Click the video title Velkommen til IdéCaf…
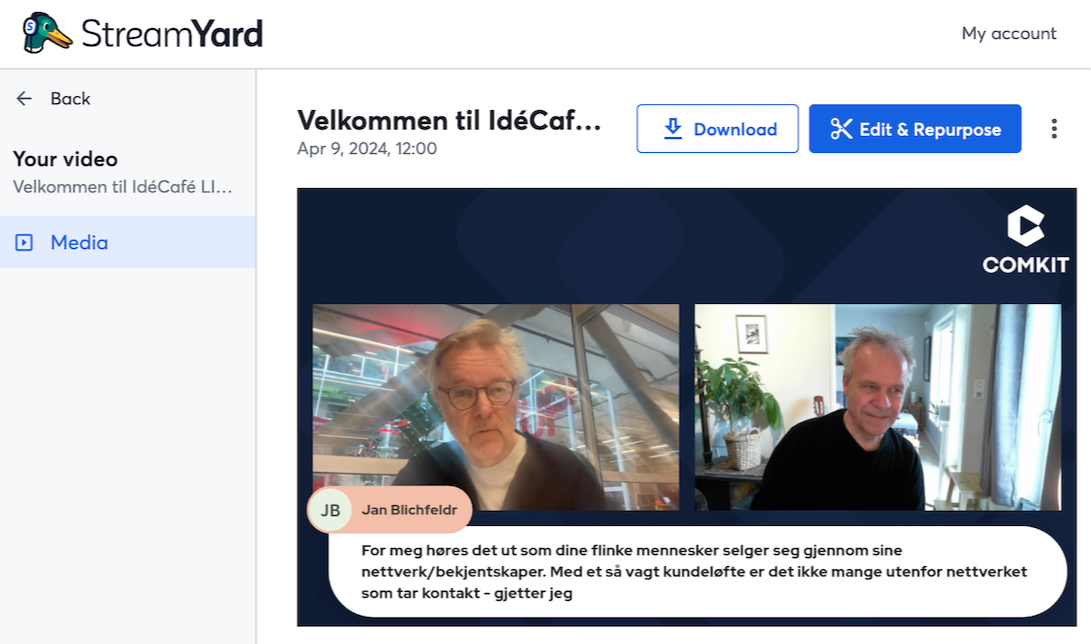 point(449,120)
